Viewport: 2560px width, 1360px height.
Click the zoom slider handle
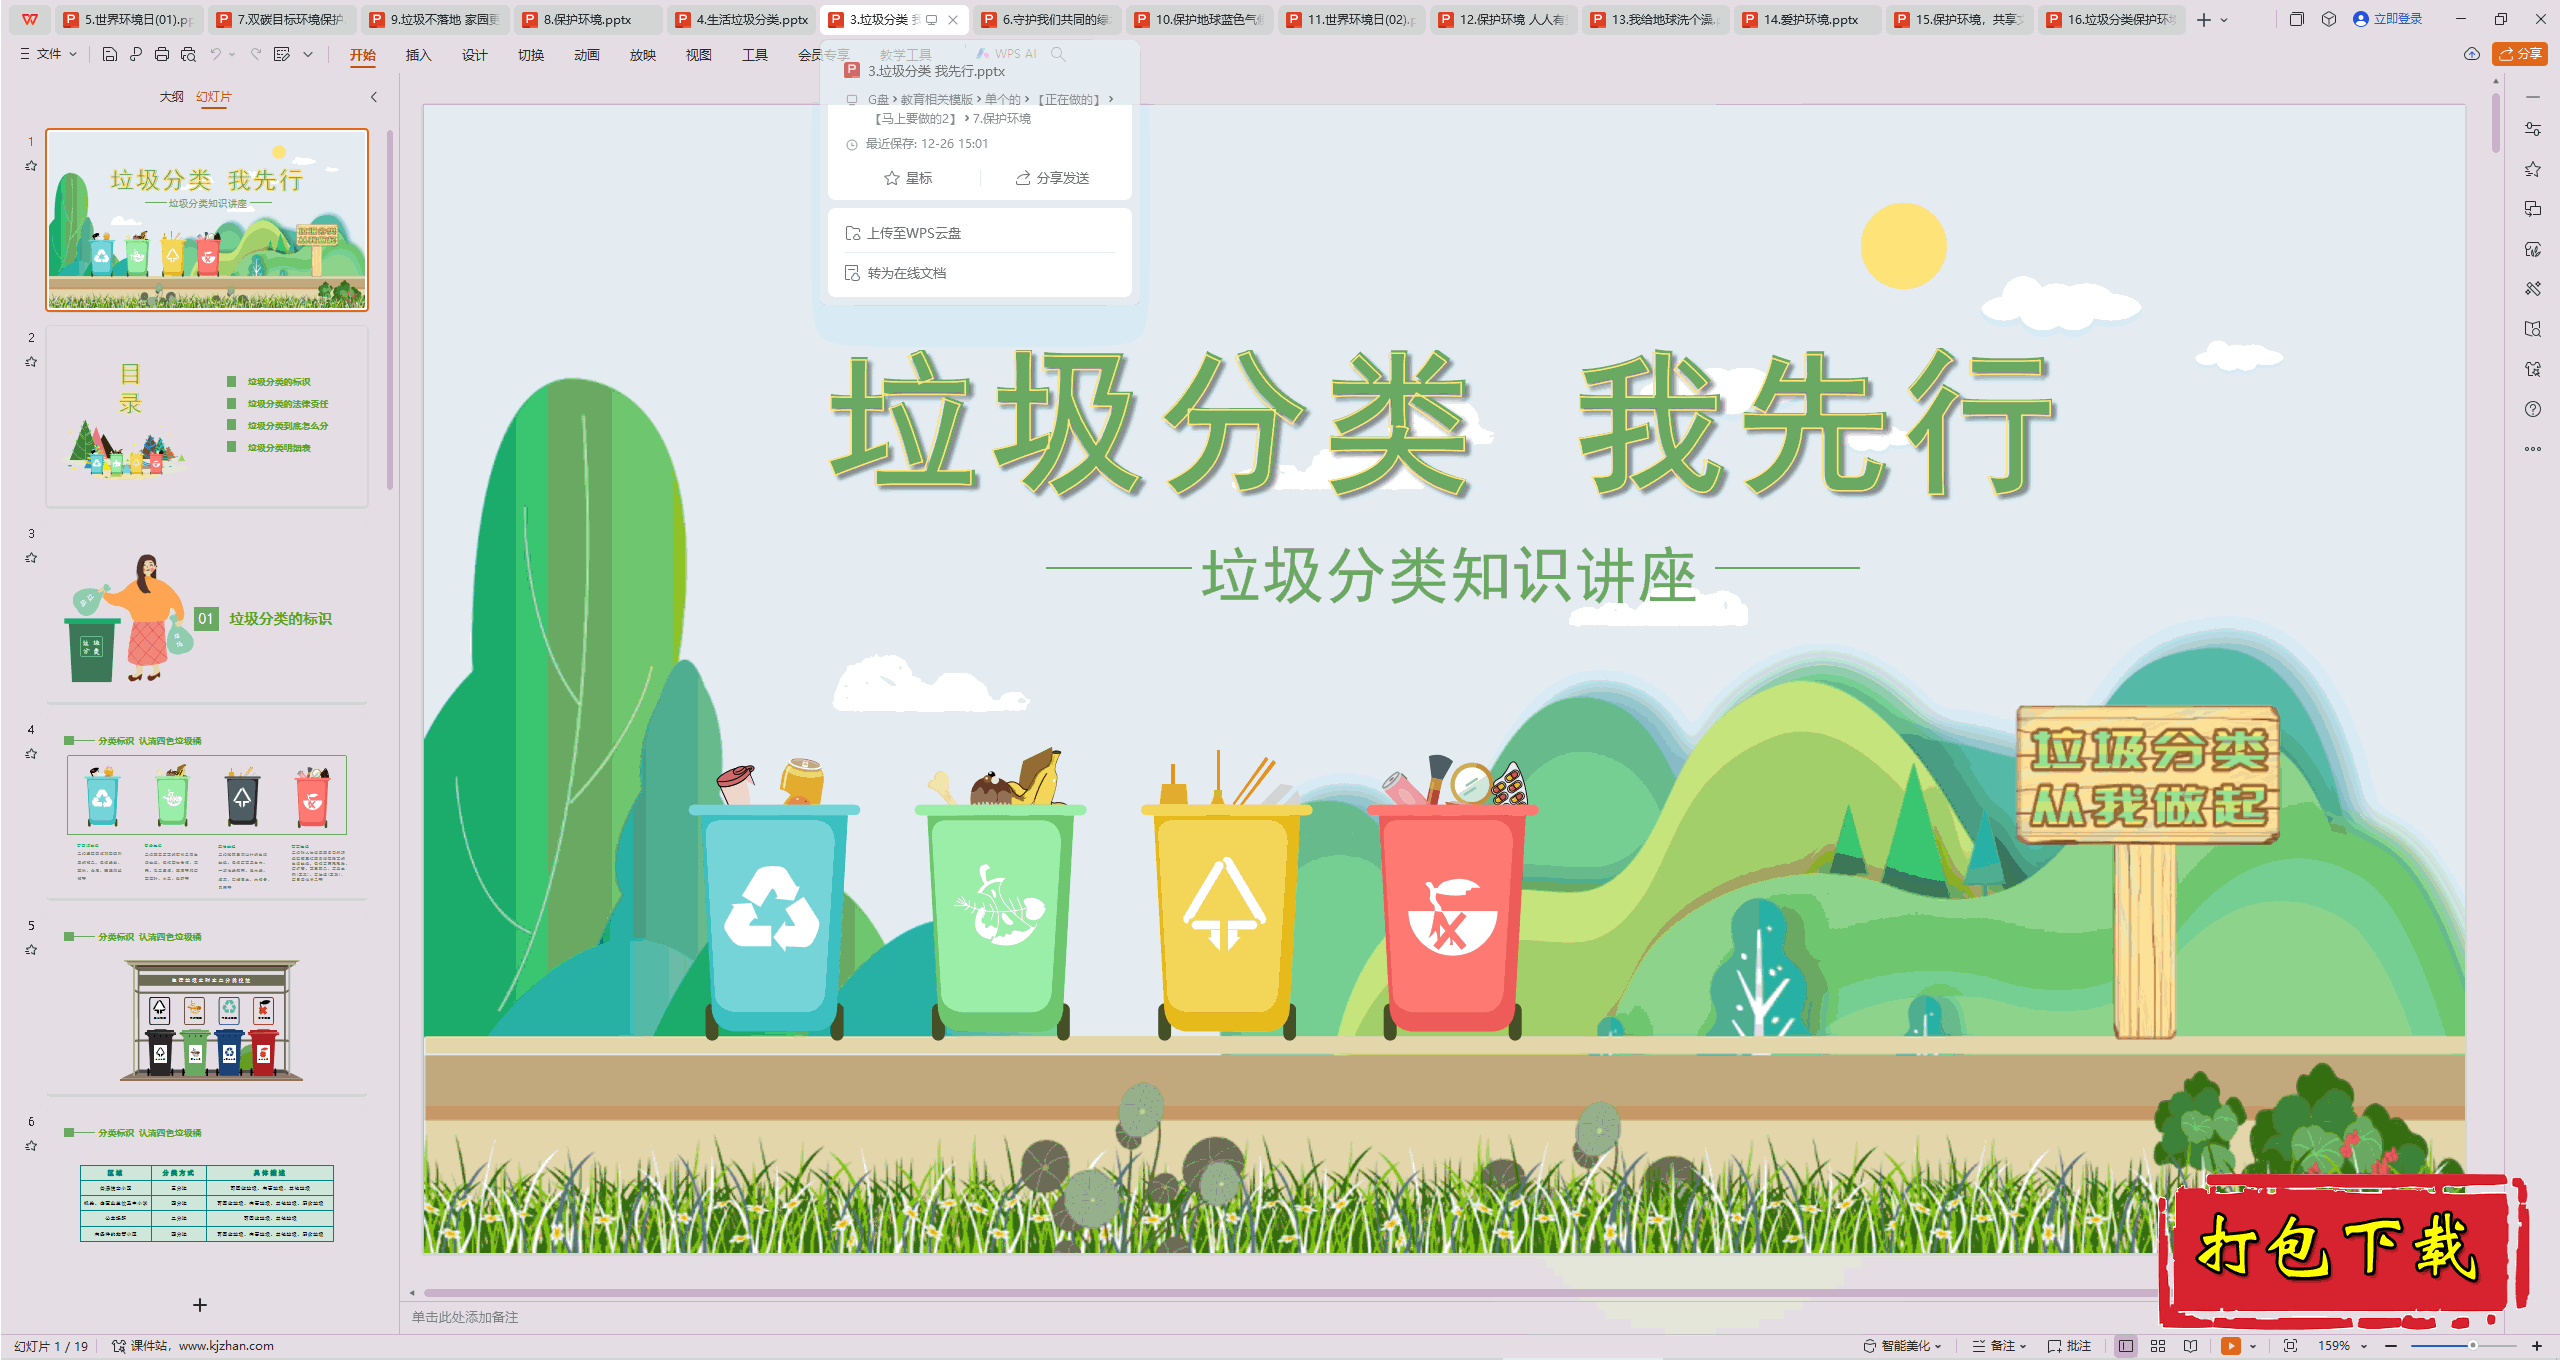pos(2472,1346)
